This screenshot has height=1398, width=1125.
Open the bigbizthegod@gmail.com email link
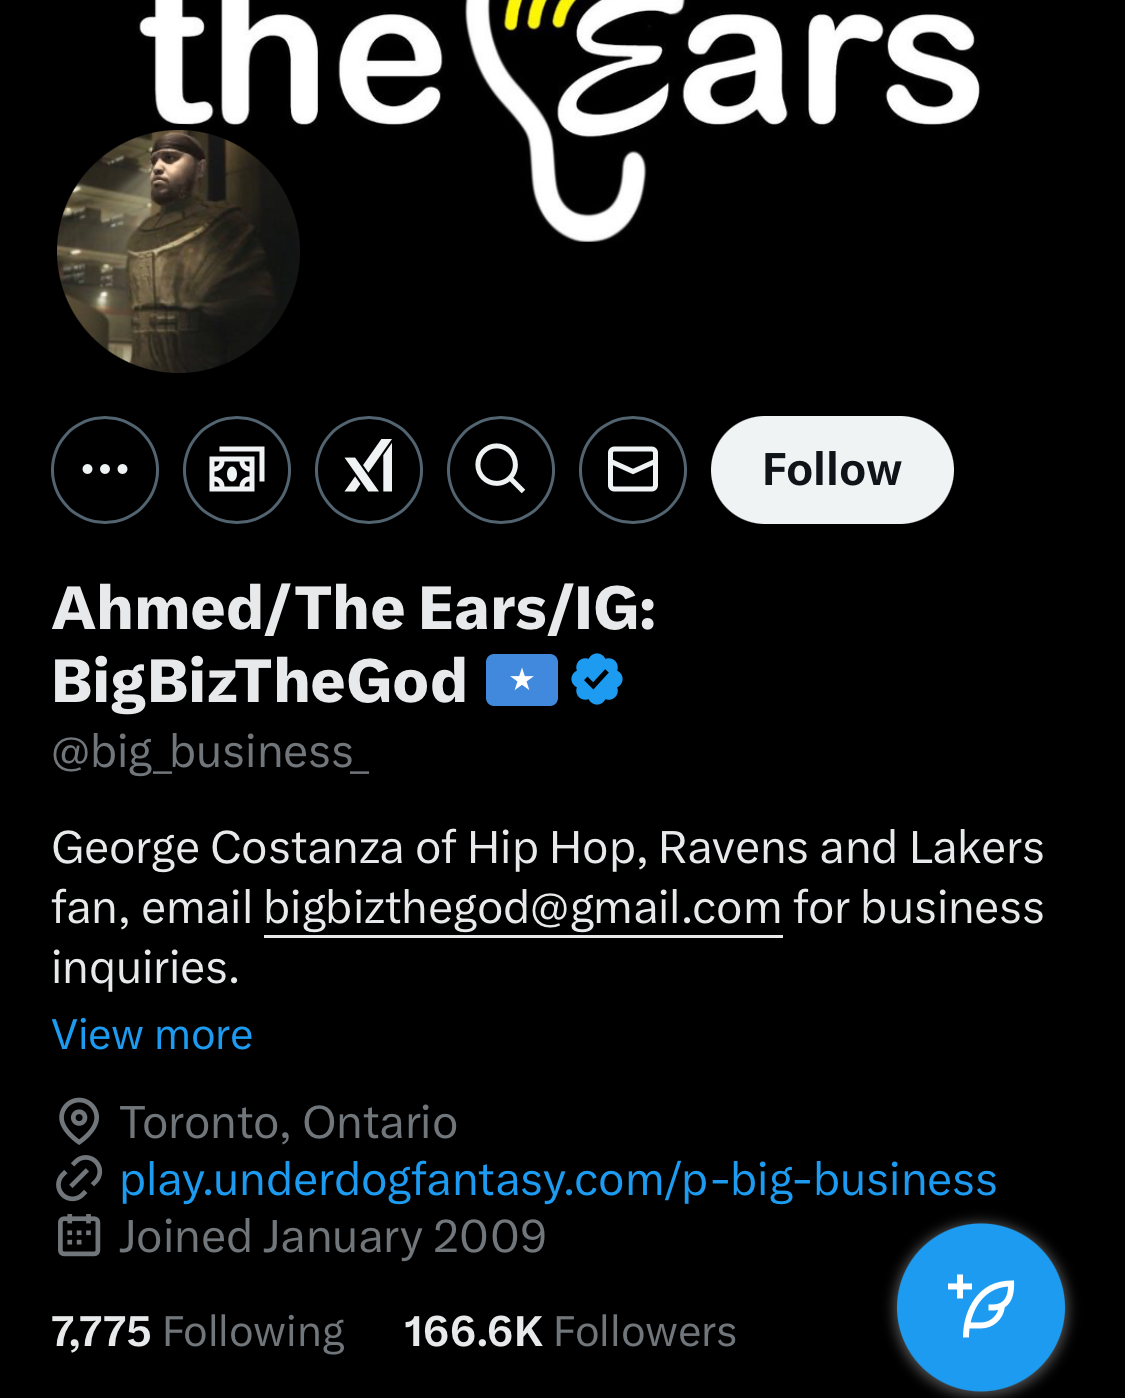pos(523,908)
